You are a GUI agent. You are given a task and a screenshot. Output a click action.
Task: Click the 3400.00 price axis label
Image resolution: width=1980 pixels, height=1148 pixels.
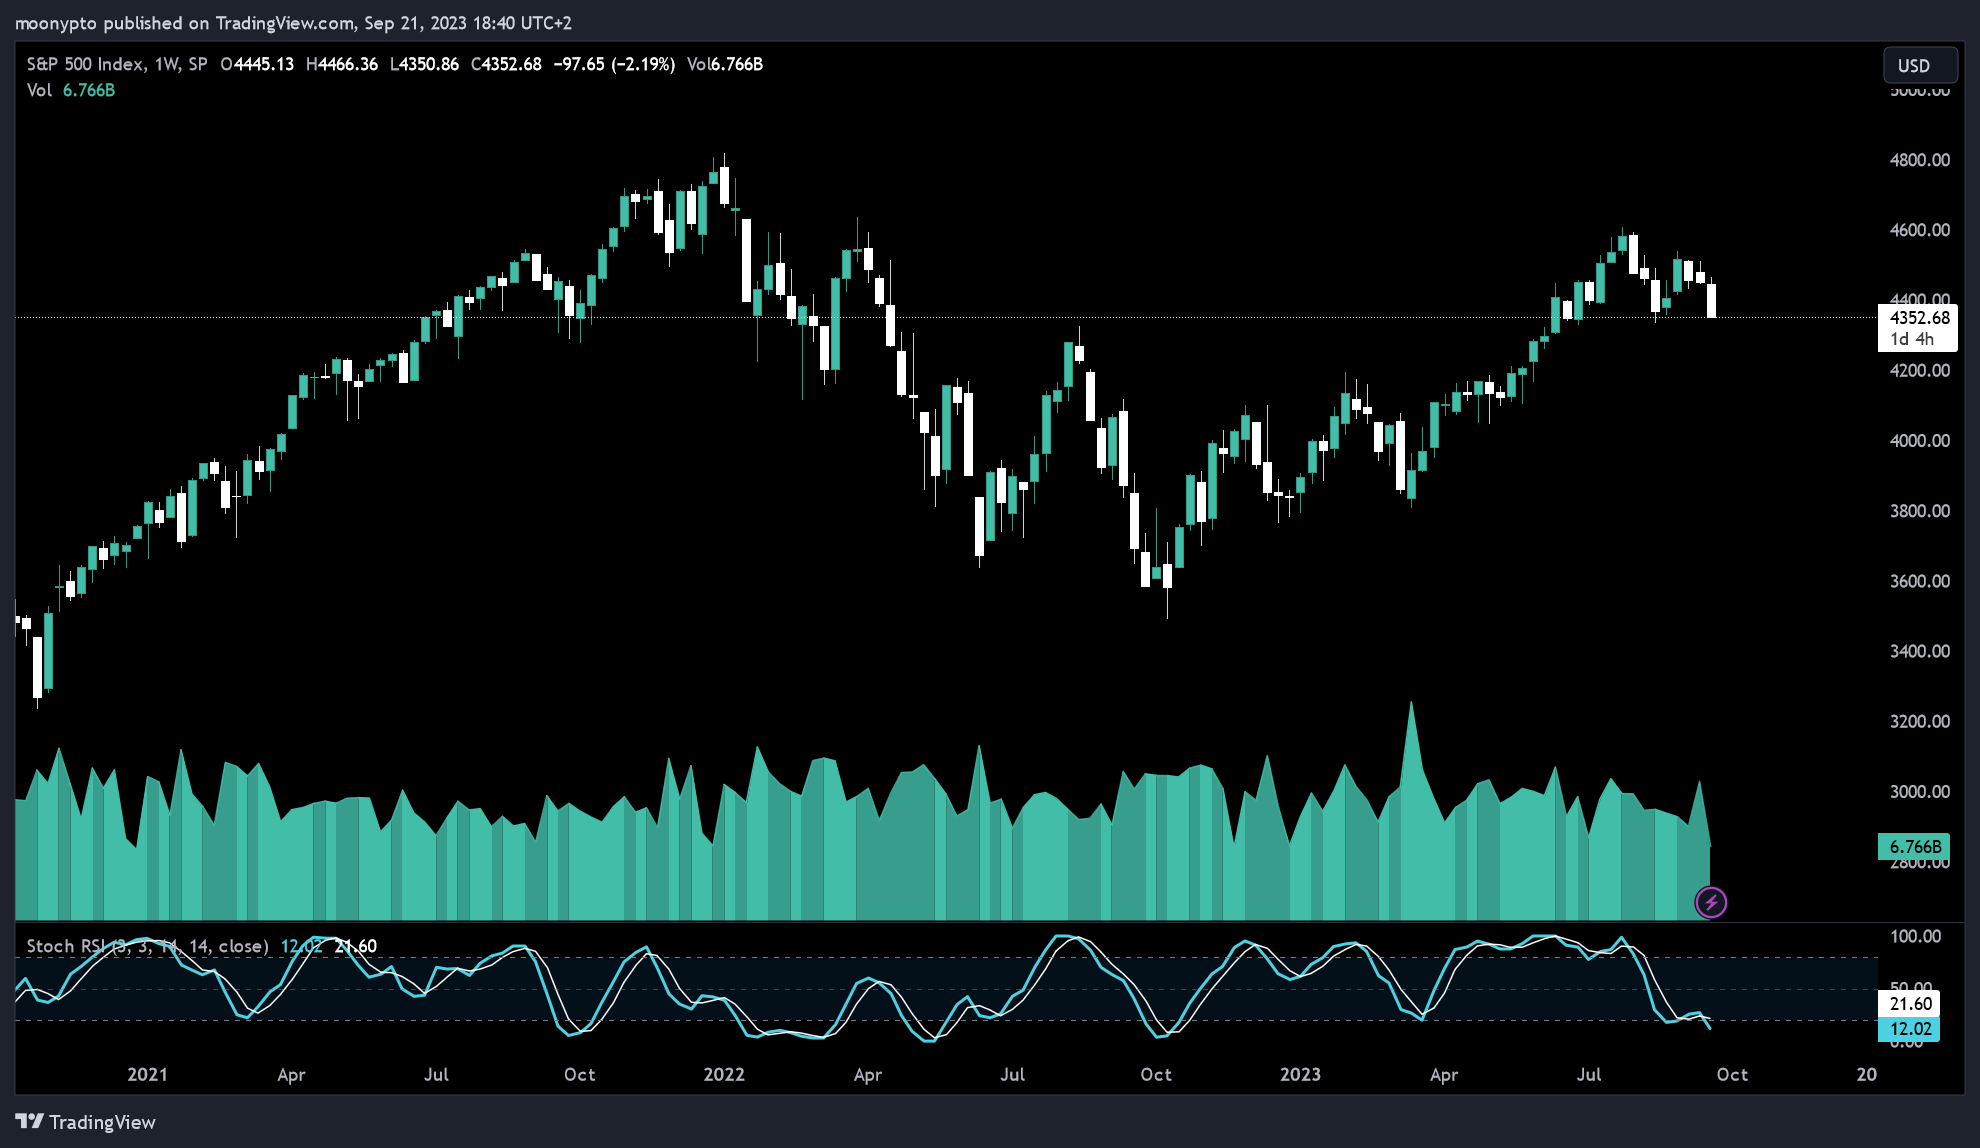pyautogui.click(x=1919, y=651)
